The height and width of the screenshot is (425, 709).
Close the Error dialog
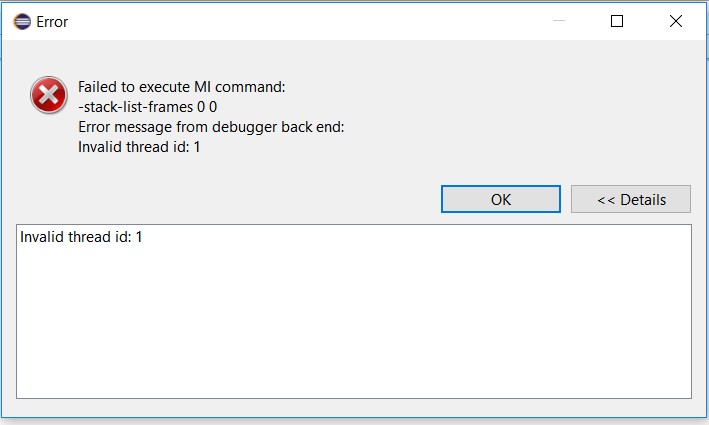tap(674, 21)
